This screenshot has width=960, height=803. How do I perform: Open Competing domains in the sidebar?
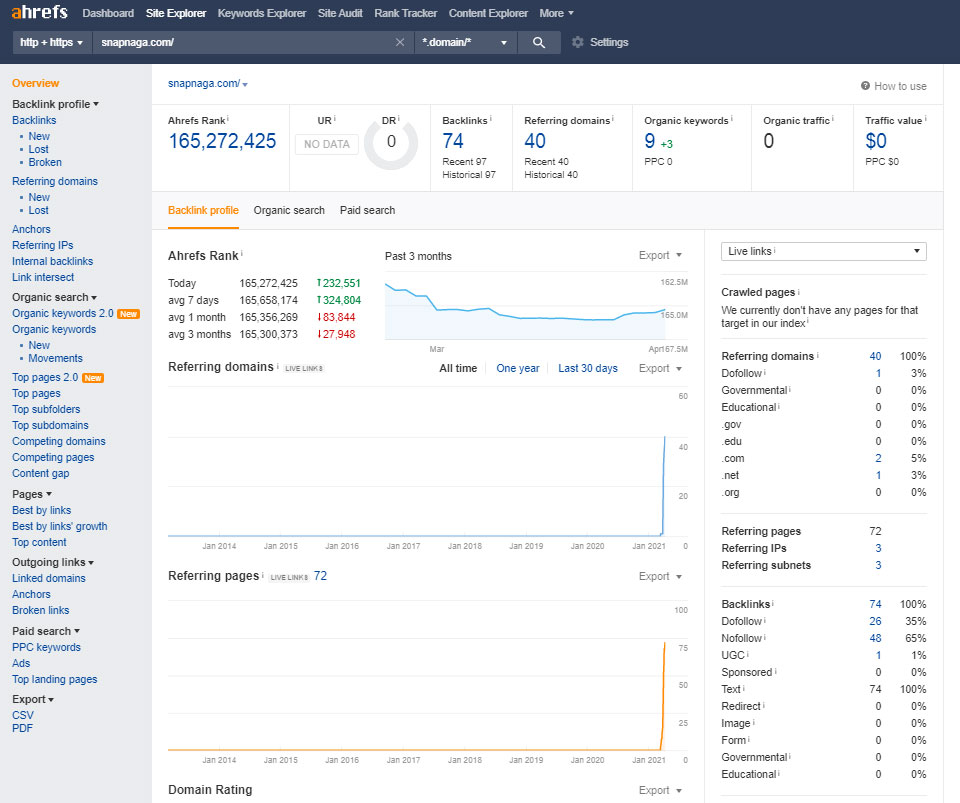click(59, 441)
